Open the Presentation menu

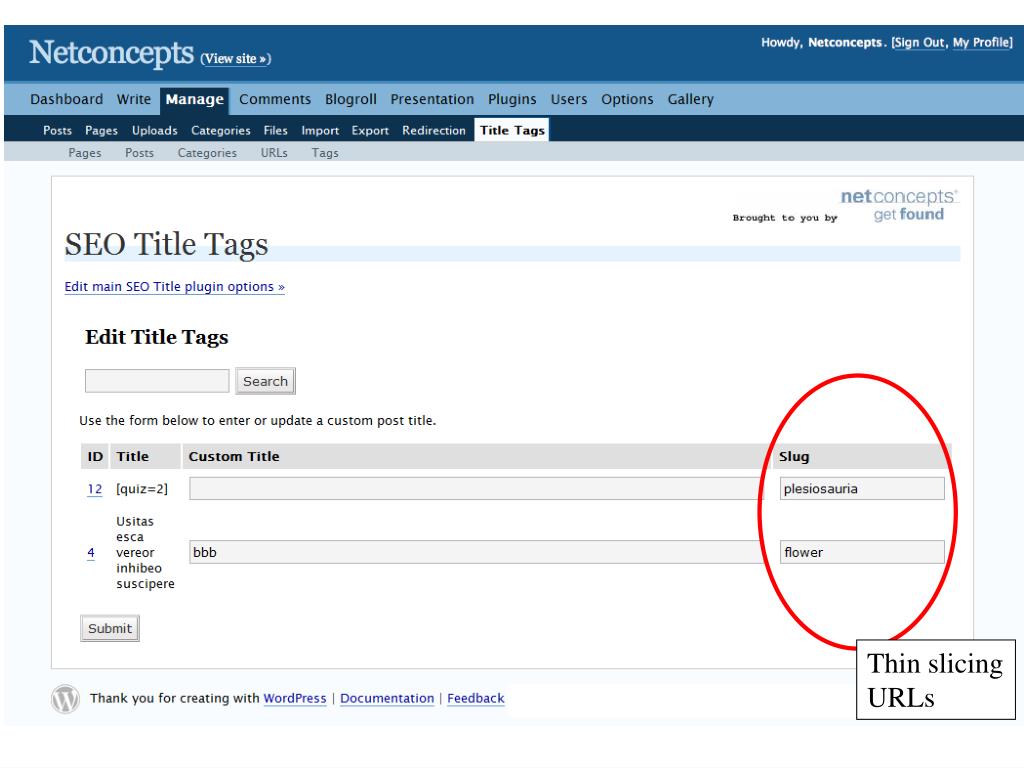(x=432, y=99)
